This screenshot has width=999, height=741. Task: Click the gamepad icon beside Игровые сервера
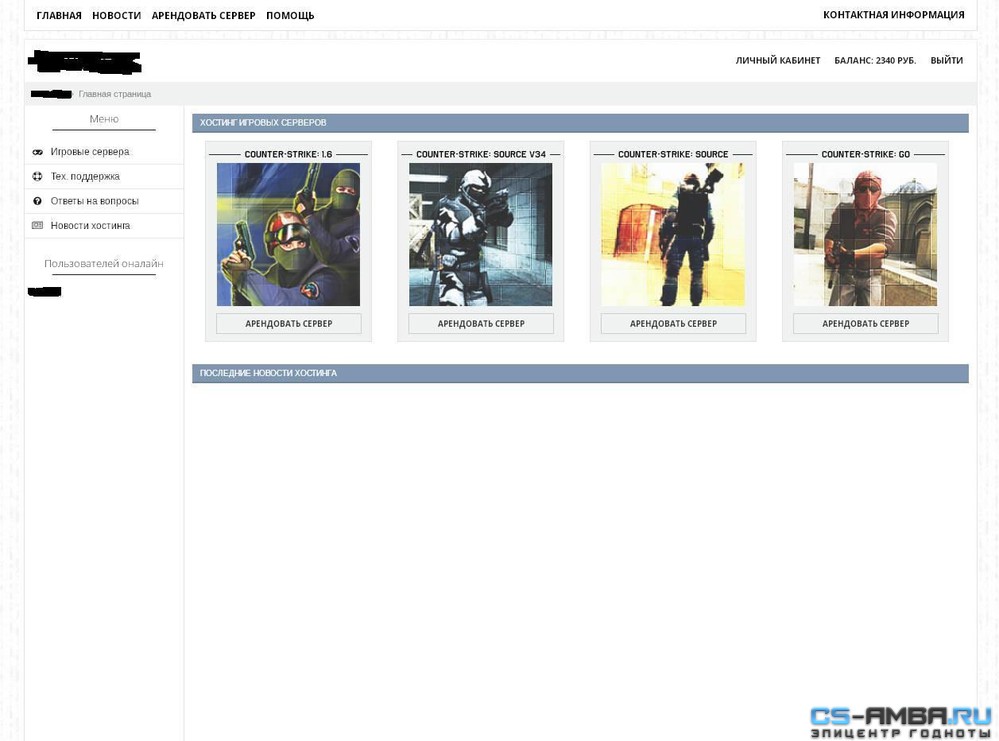pos(38,152)
